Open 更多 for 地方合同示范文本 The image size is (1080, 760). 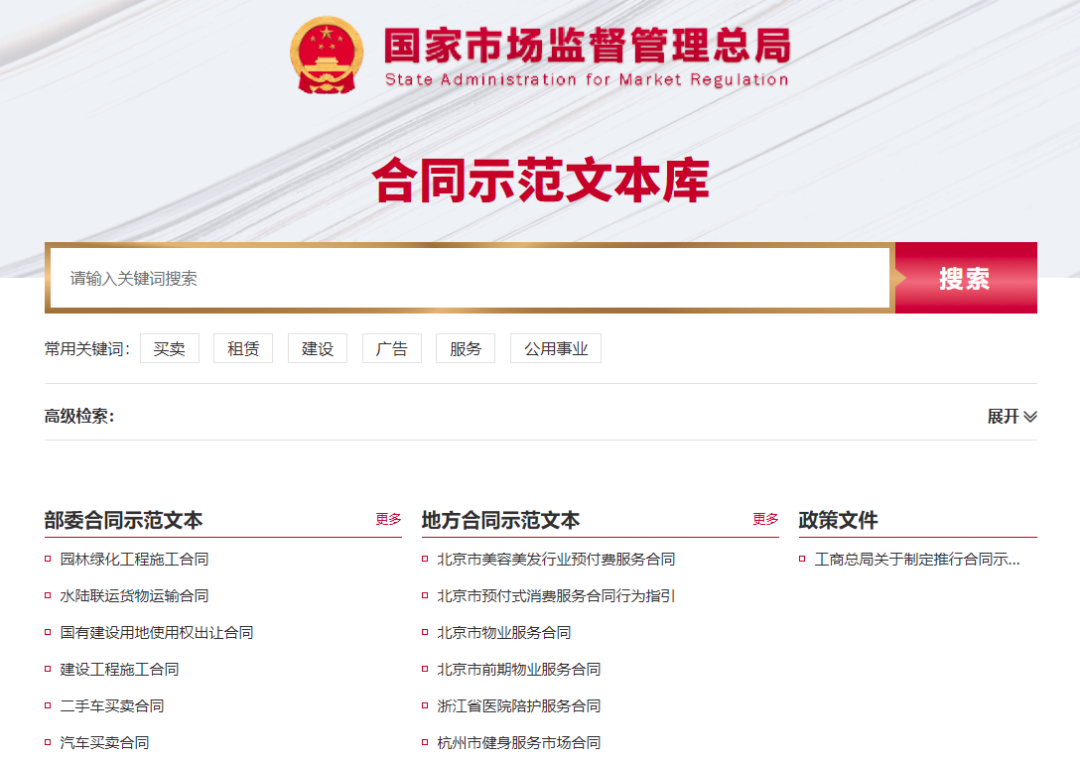tap(765, 519)
